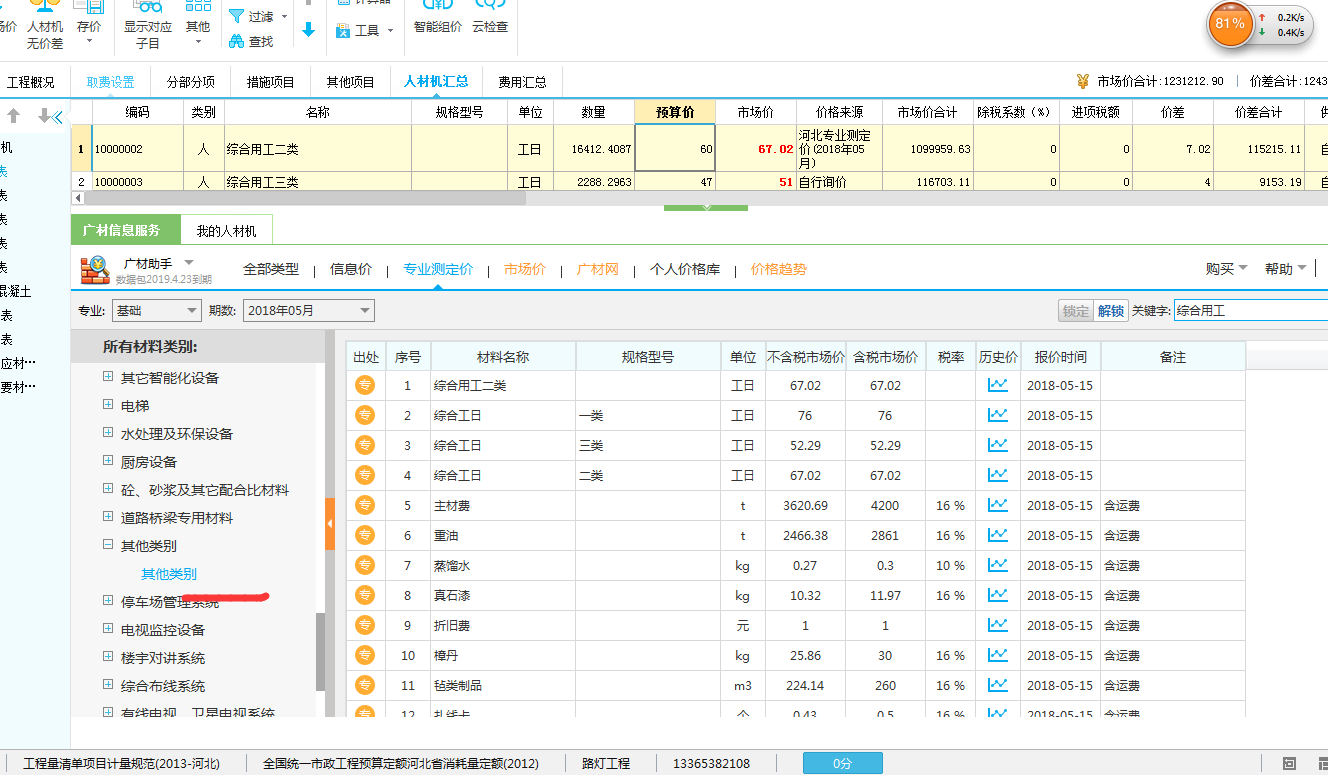Open the 期数 dropdown showing 2018年05月
Viewport: 1328px width, 775px height.
click(308, 311)
